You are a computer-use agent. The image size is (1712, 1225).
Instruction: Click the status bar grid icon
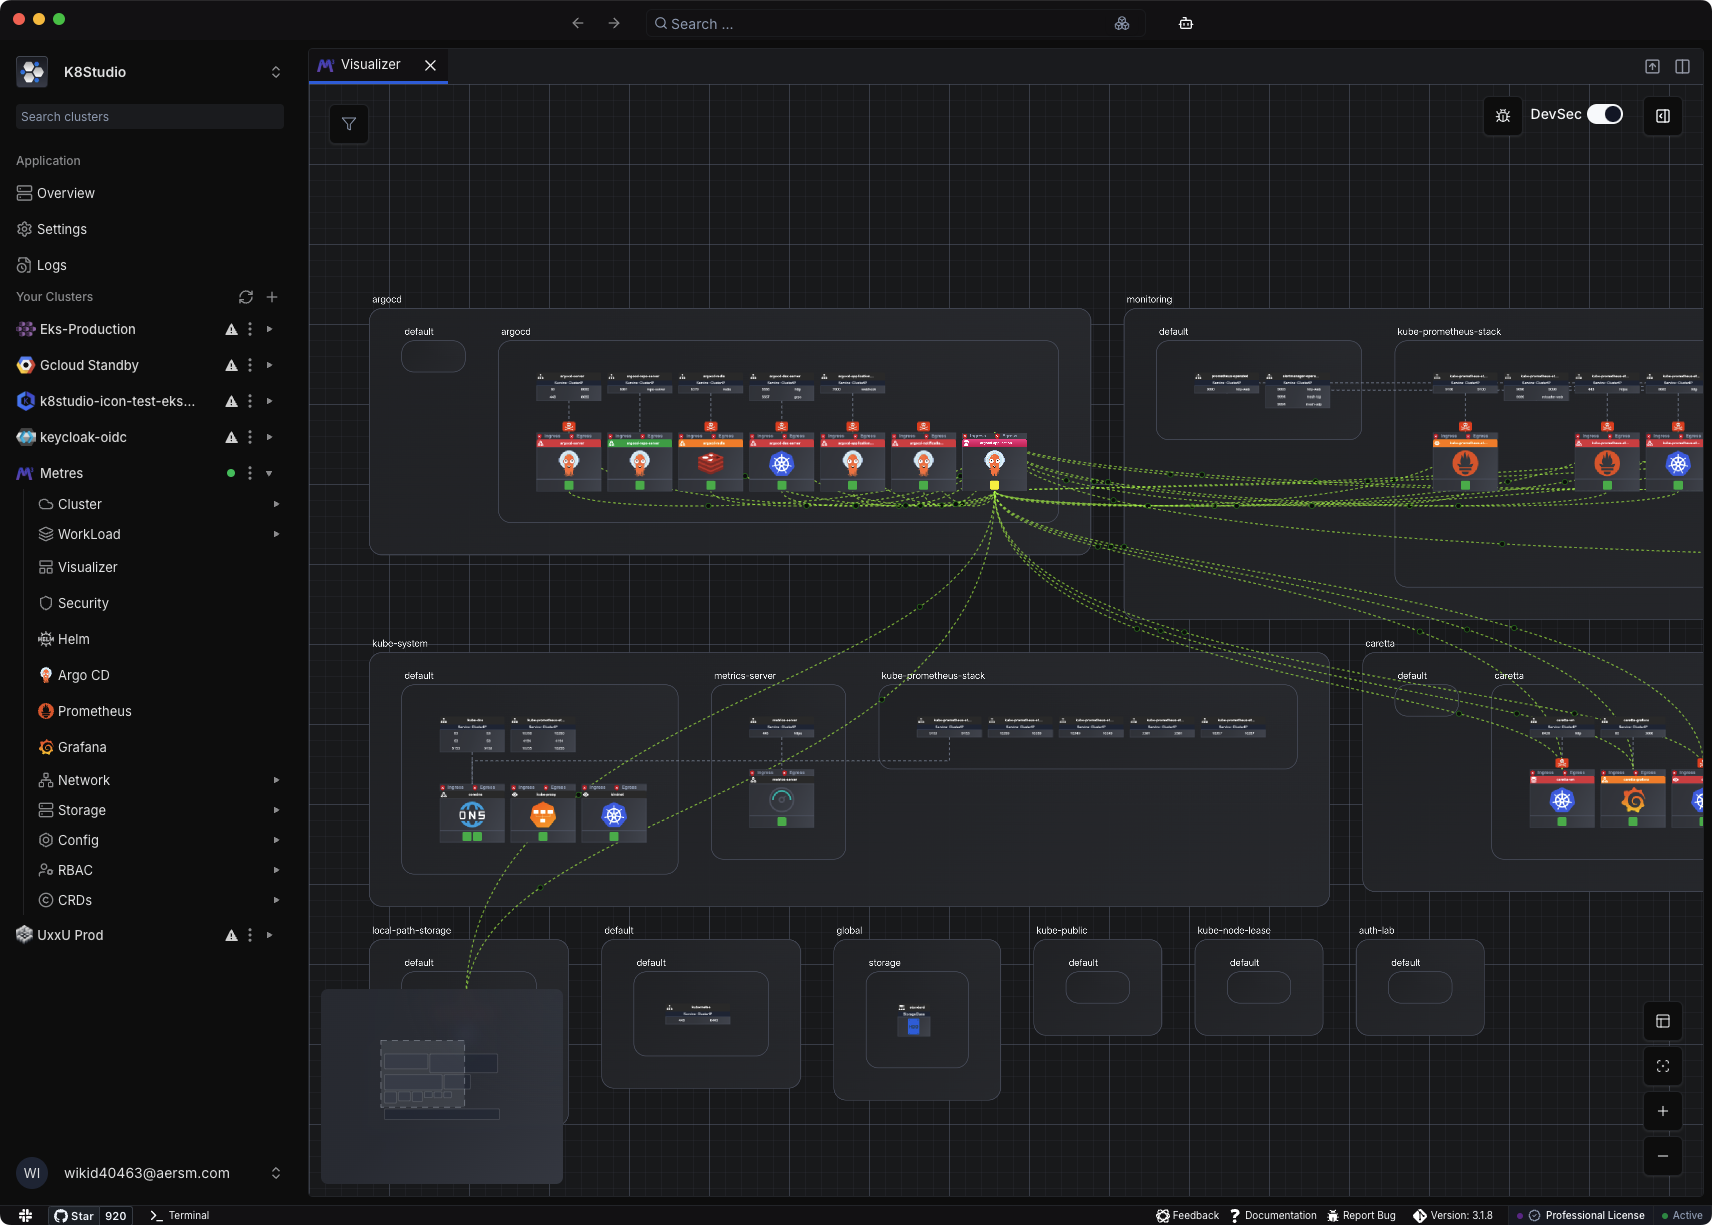tap(26, 1215)
